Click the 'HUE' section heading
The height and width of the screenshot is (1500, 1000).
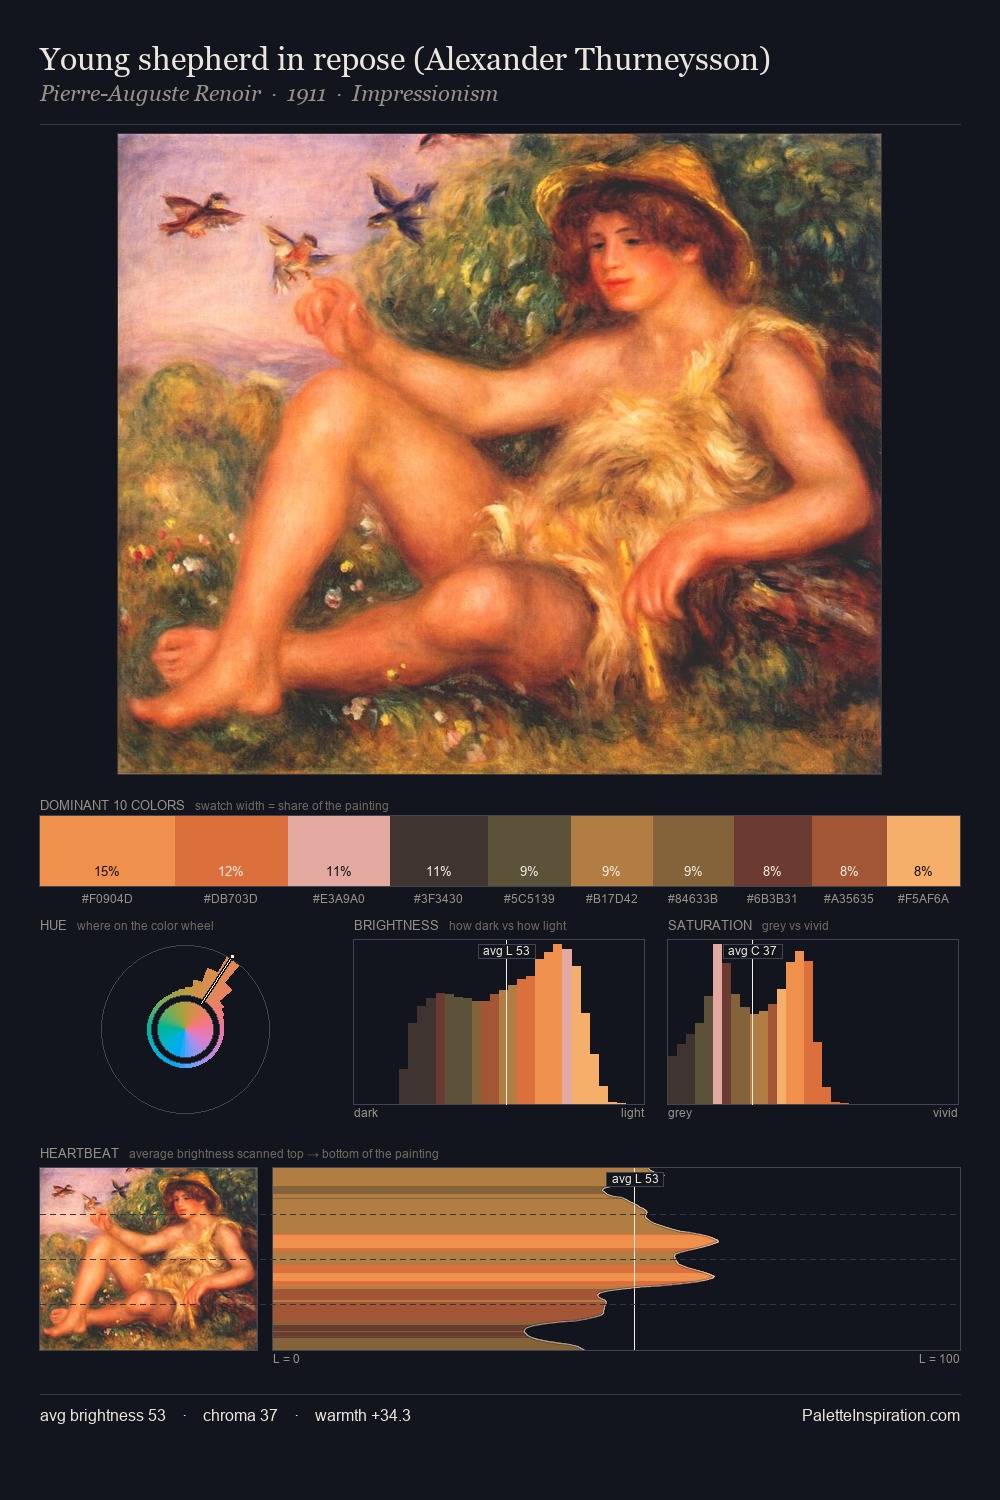point(53,925)
